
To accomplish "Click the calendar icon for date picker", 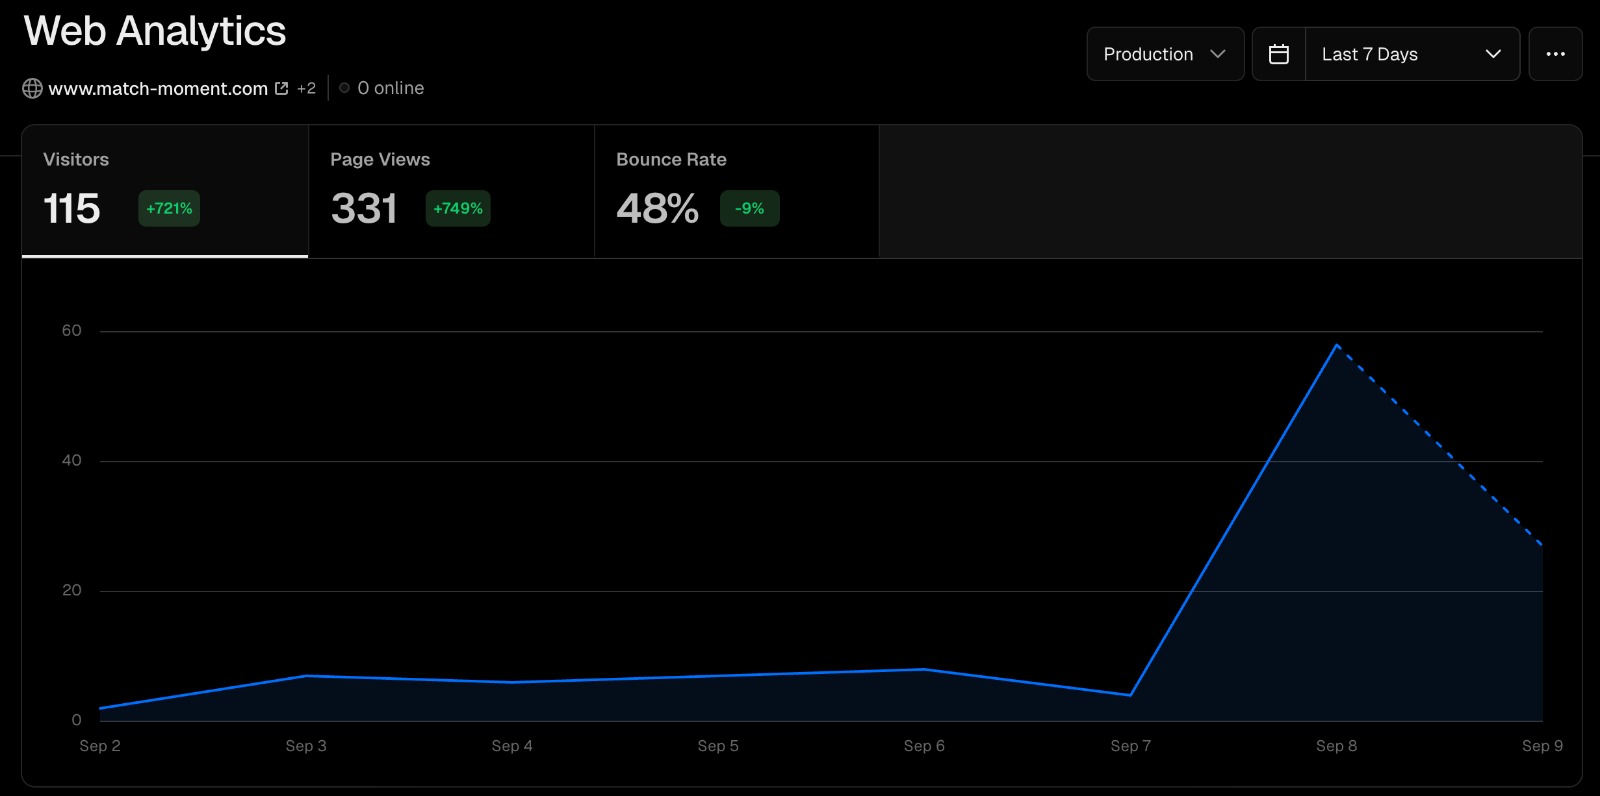I will click(1278, 54).
